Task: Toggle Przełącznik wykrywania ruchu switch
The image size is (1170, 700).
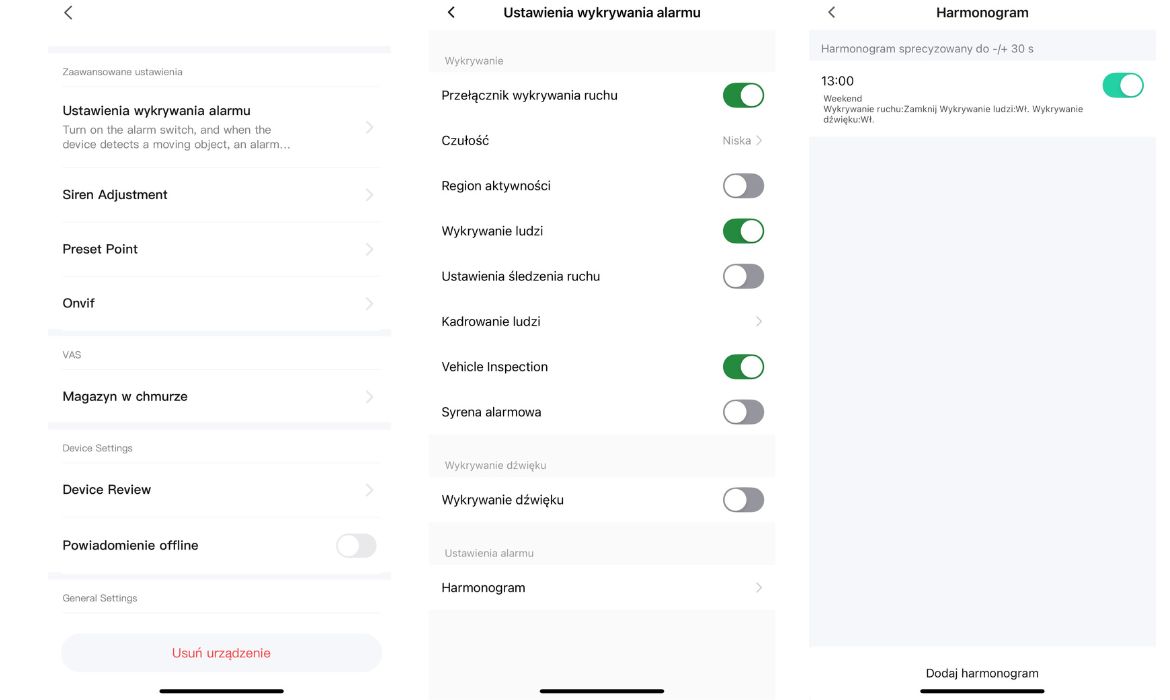Action: pos(743,96)
